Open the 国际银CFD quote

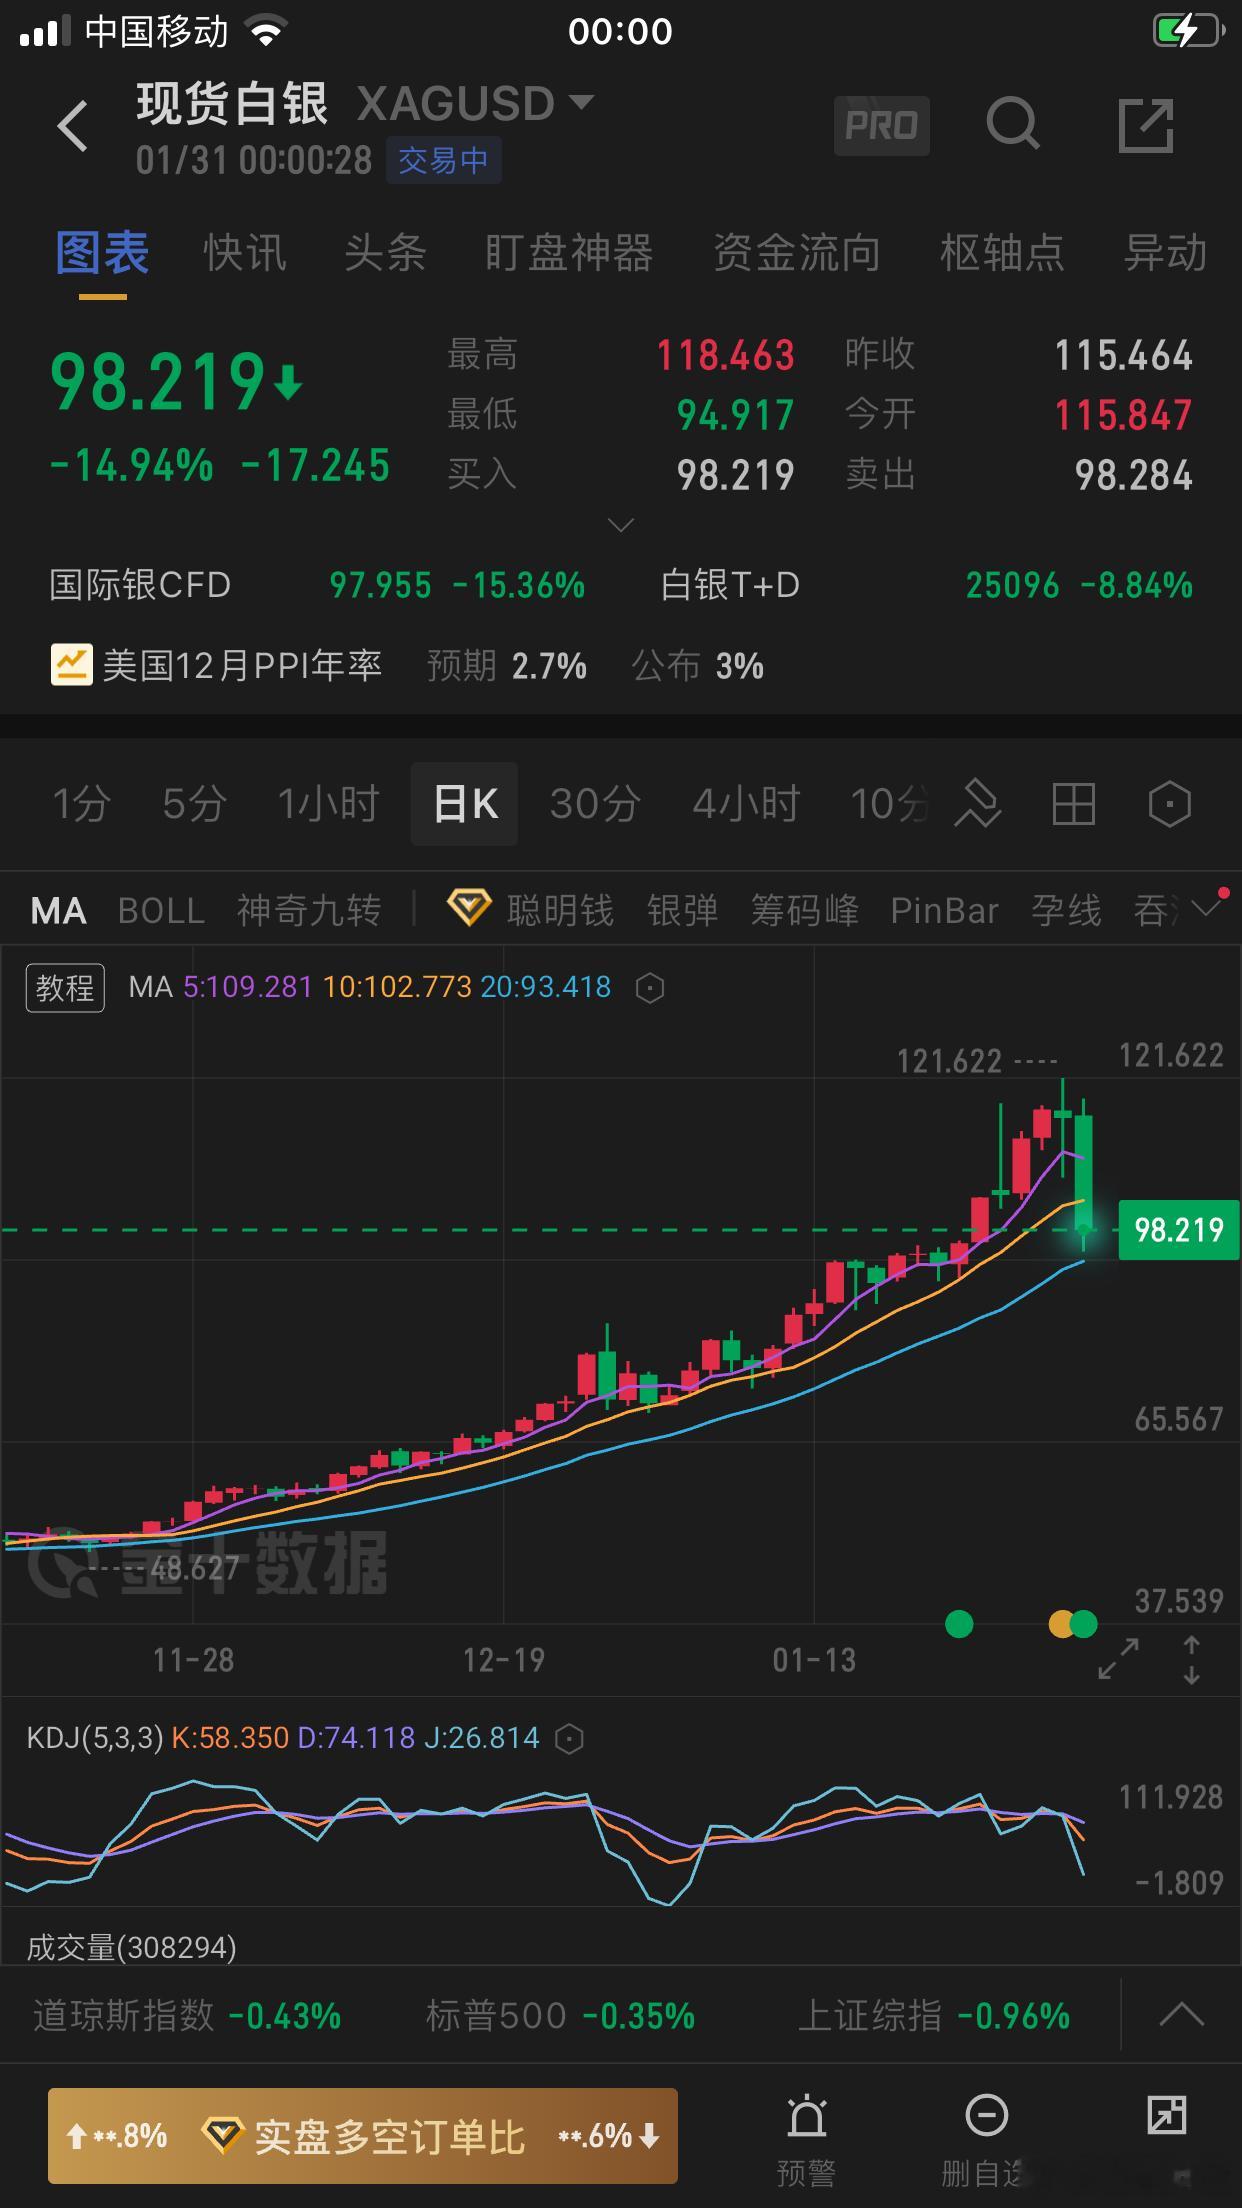tap(317, 585)
